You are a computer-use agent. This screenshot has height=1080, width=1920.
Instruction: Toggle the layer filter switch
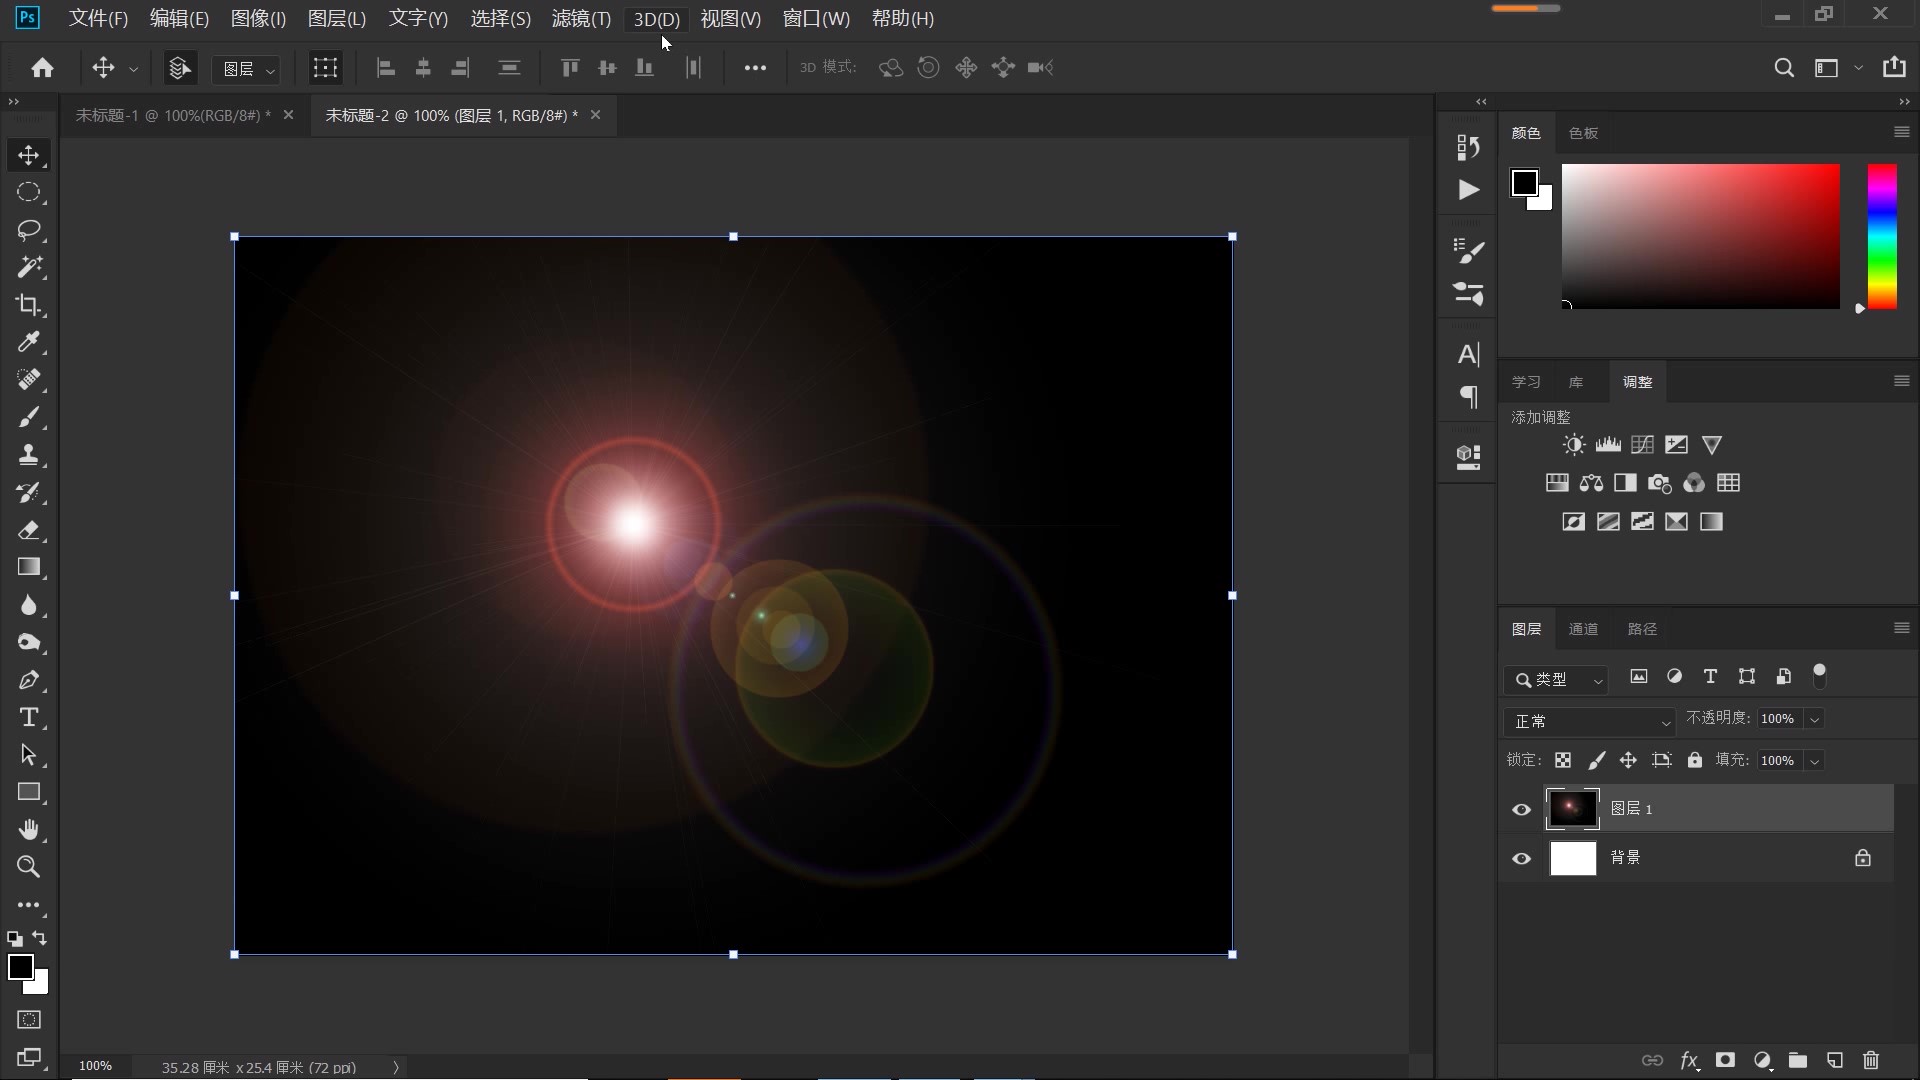point(1819,676)
